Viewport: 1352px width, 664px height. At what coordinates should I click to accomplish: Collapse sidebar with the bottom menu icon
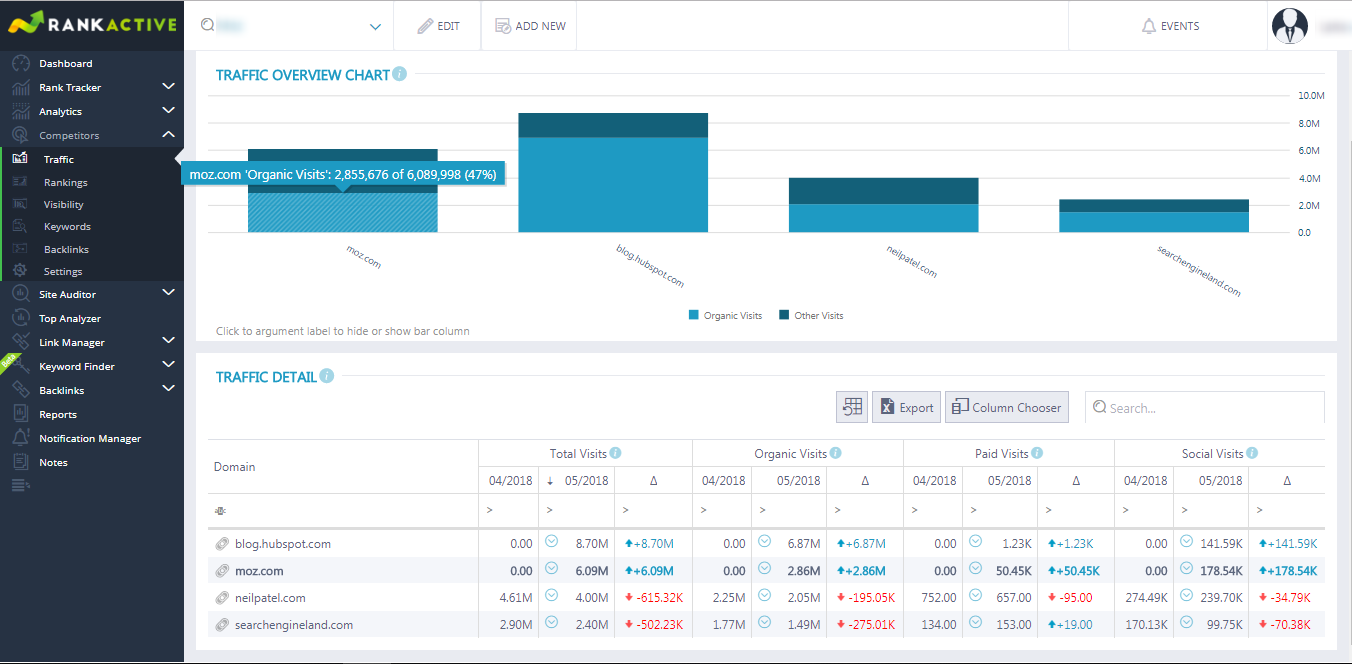(x=21, y=486)
